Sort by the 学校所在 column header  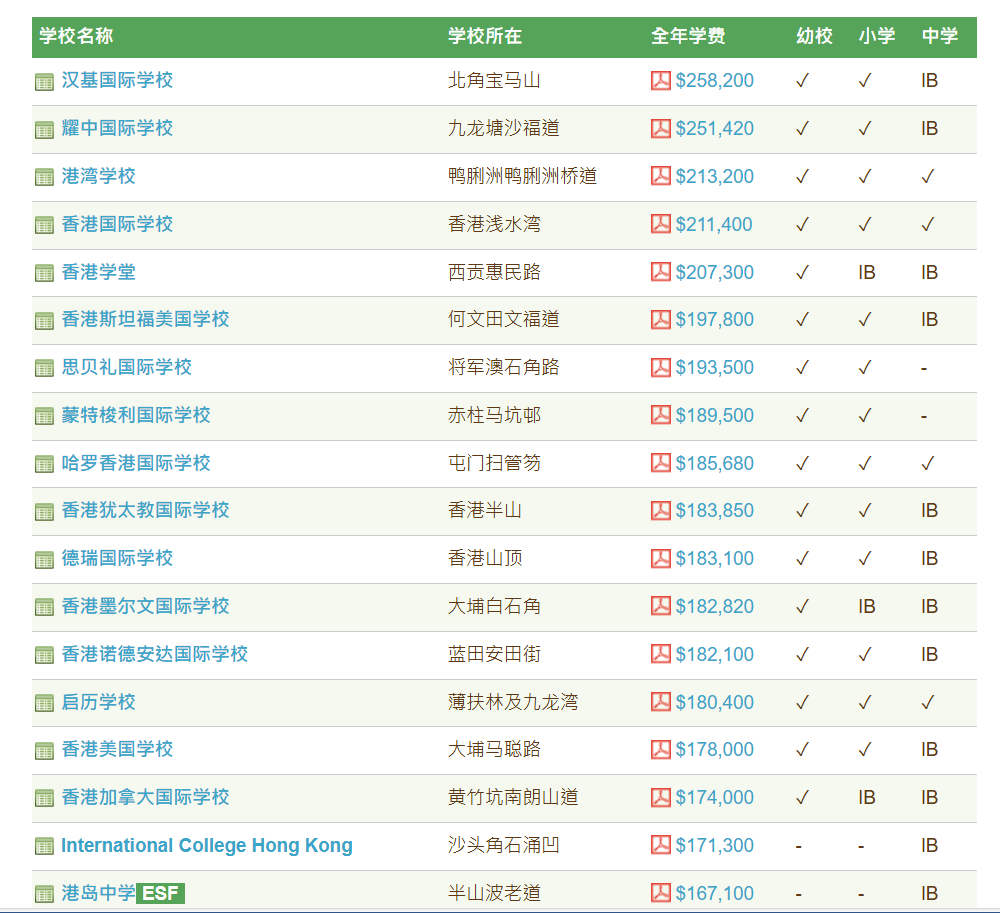[x=485, y=36]
